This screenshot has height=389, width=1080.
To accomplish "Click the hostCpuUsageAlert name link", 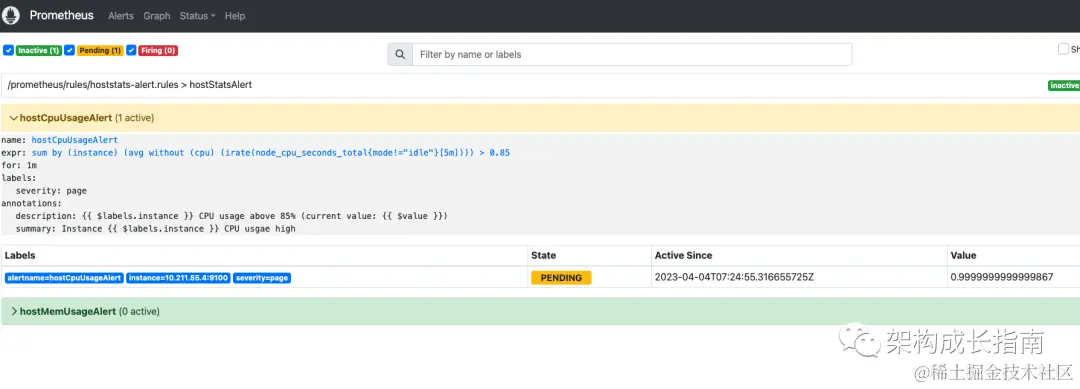I will [x=74, y=140].
